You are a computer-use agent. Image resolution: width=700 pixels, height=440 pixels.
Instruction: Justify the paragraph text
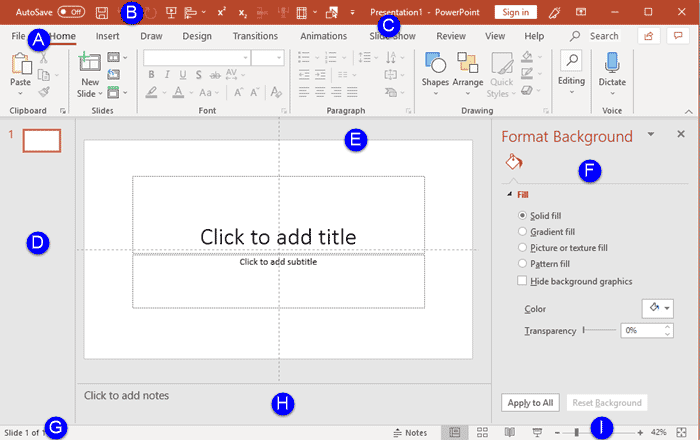click(x=352, y=92)
